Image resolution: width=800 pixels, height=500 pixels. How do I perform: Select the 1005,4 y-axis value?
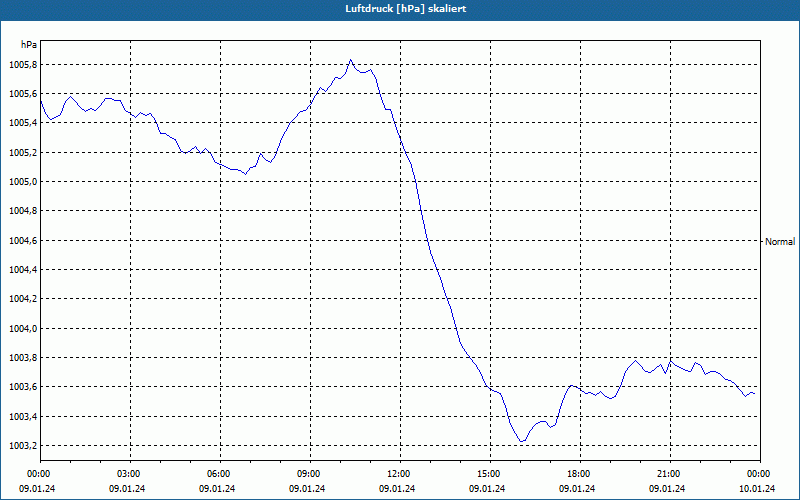23,123
